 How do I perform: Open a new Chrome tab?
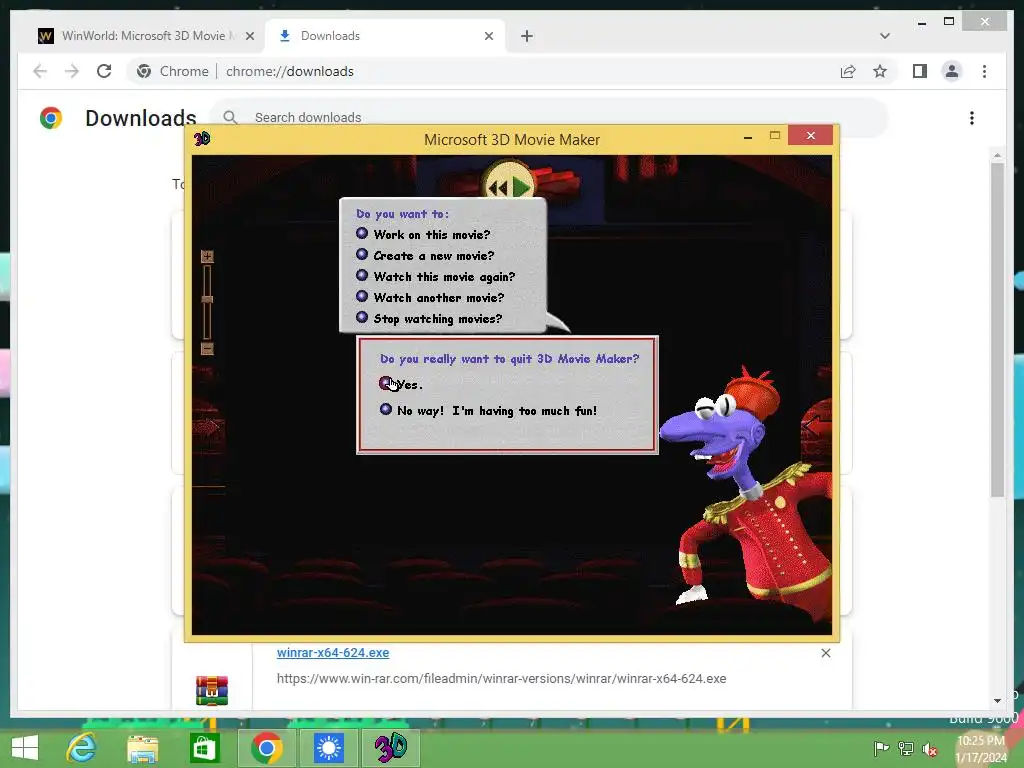pyautogui.click(x=527, y=36)
